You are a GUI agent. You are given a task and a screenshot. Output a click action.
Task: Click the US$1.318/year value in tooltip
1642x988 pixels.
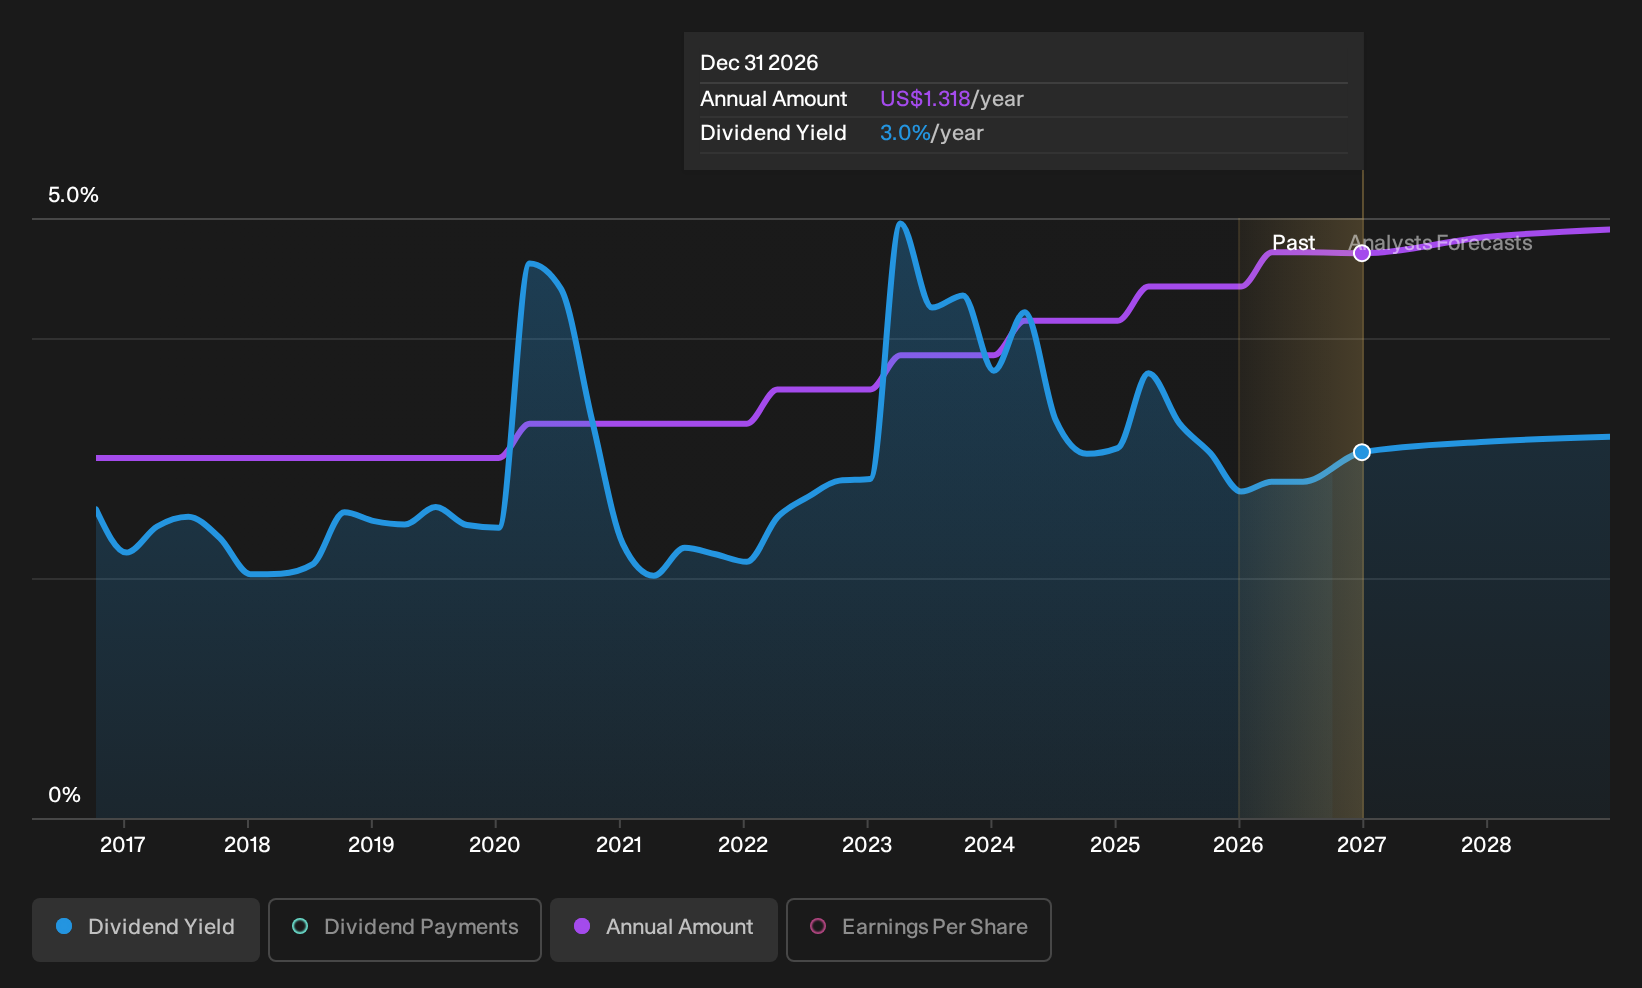tap(952, 99)
